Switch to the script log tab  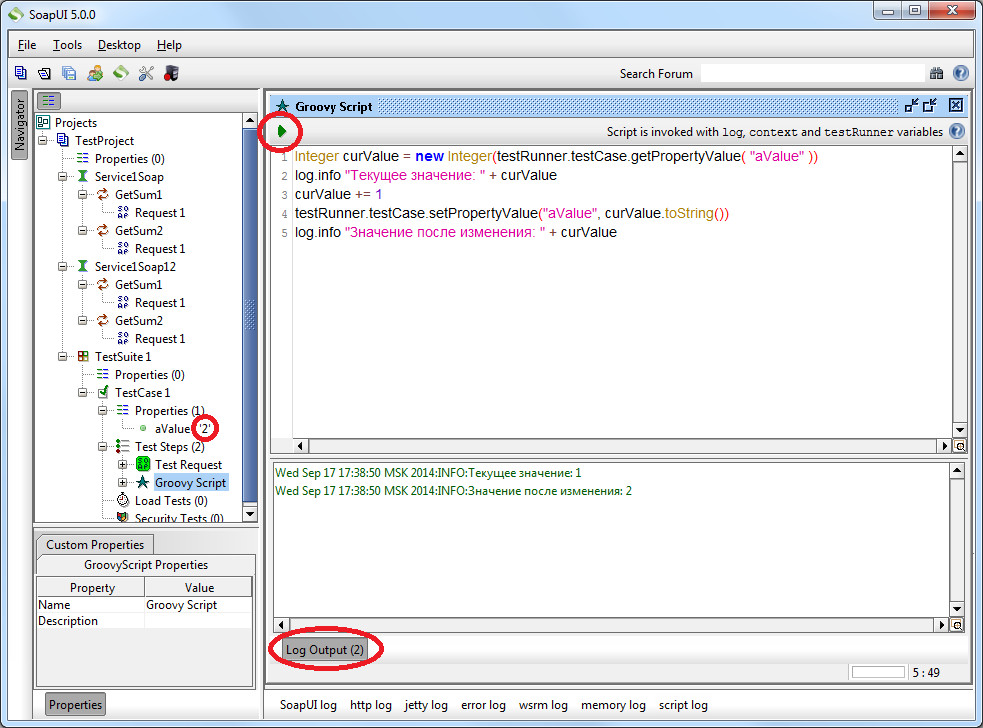point(683,705)
